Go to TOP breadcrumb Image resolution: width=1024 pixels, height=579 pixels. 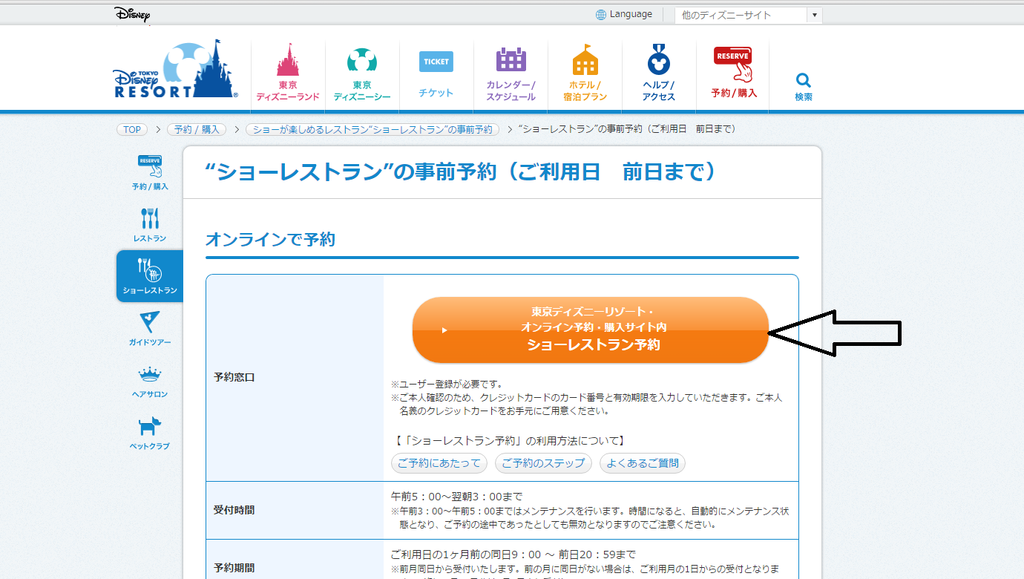pyautogui.click(x=132, y=129)
